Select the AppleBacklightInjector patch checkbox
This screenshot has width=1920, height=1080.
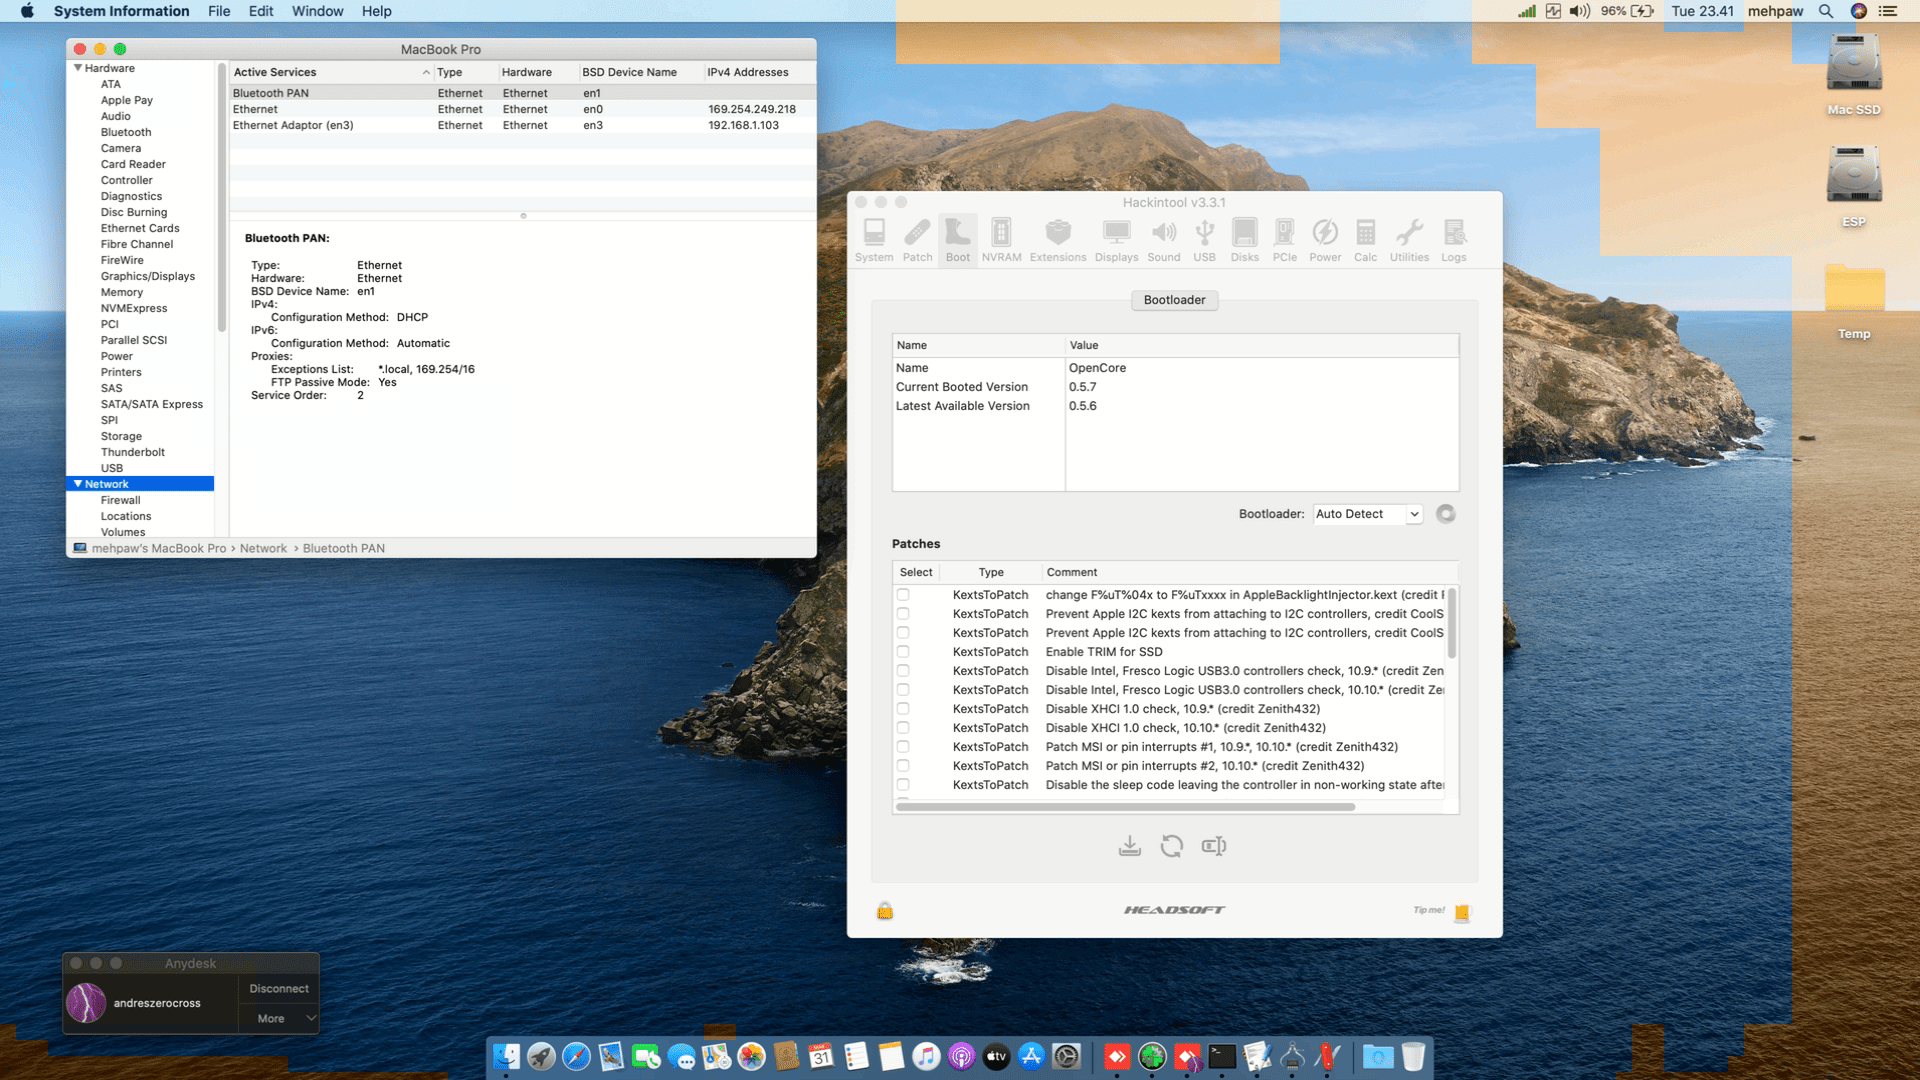pos(903,595)
